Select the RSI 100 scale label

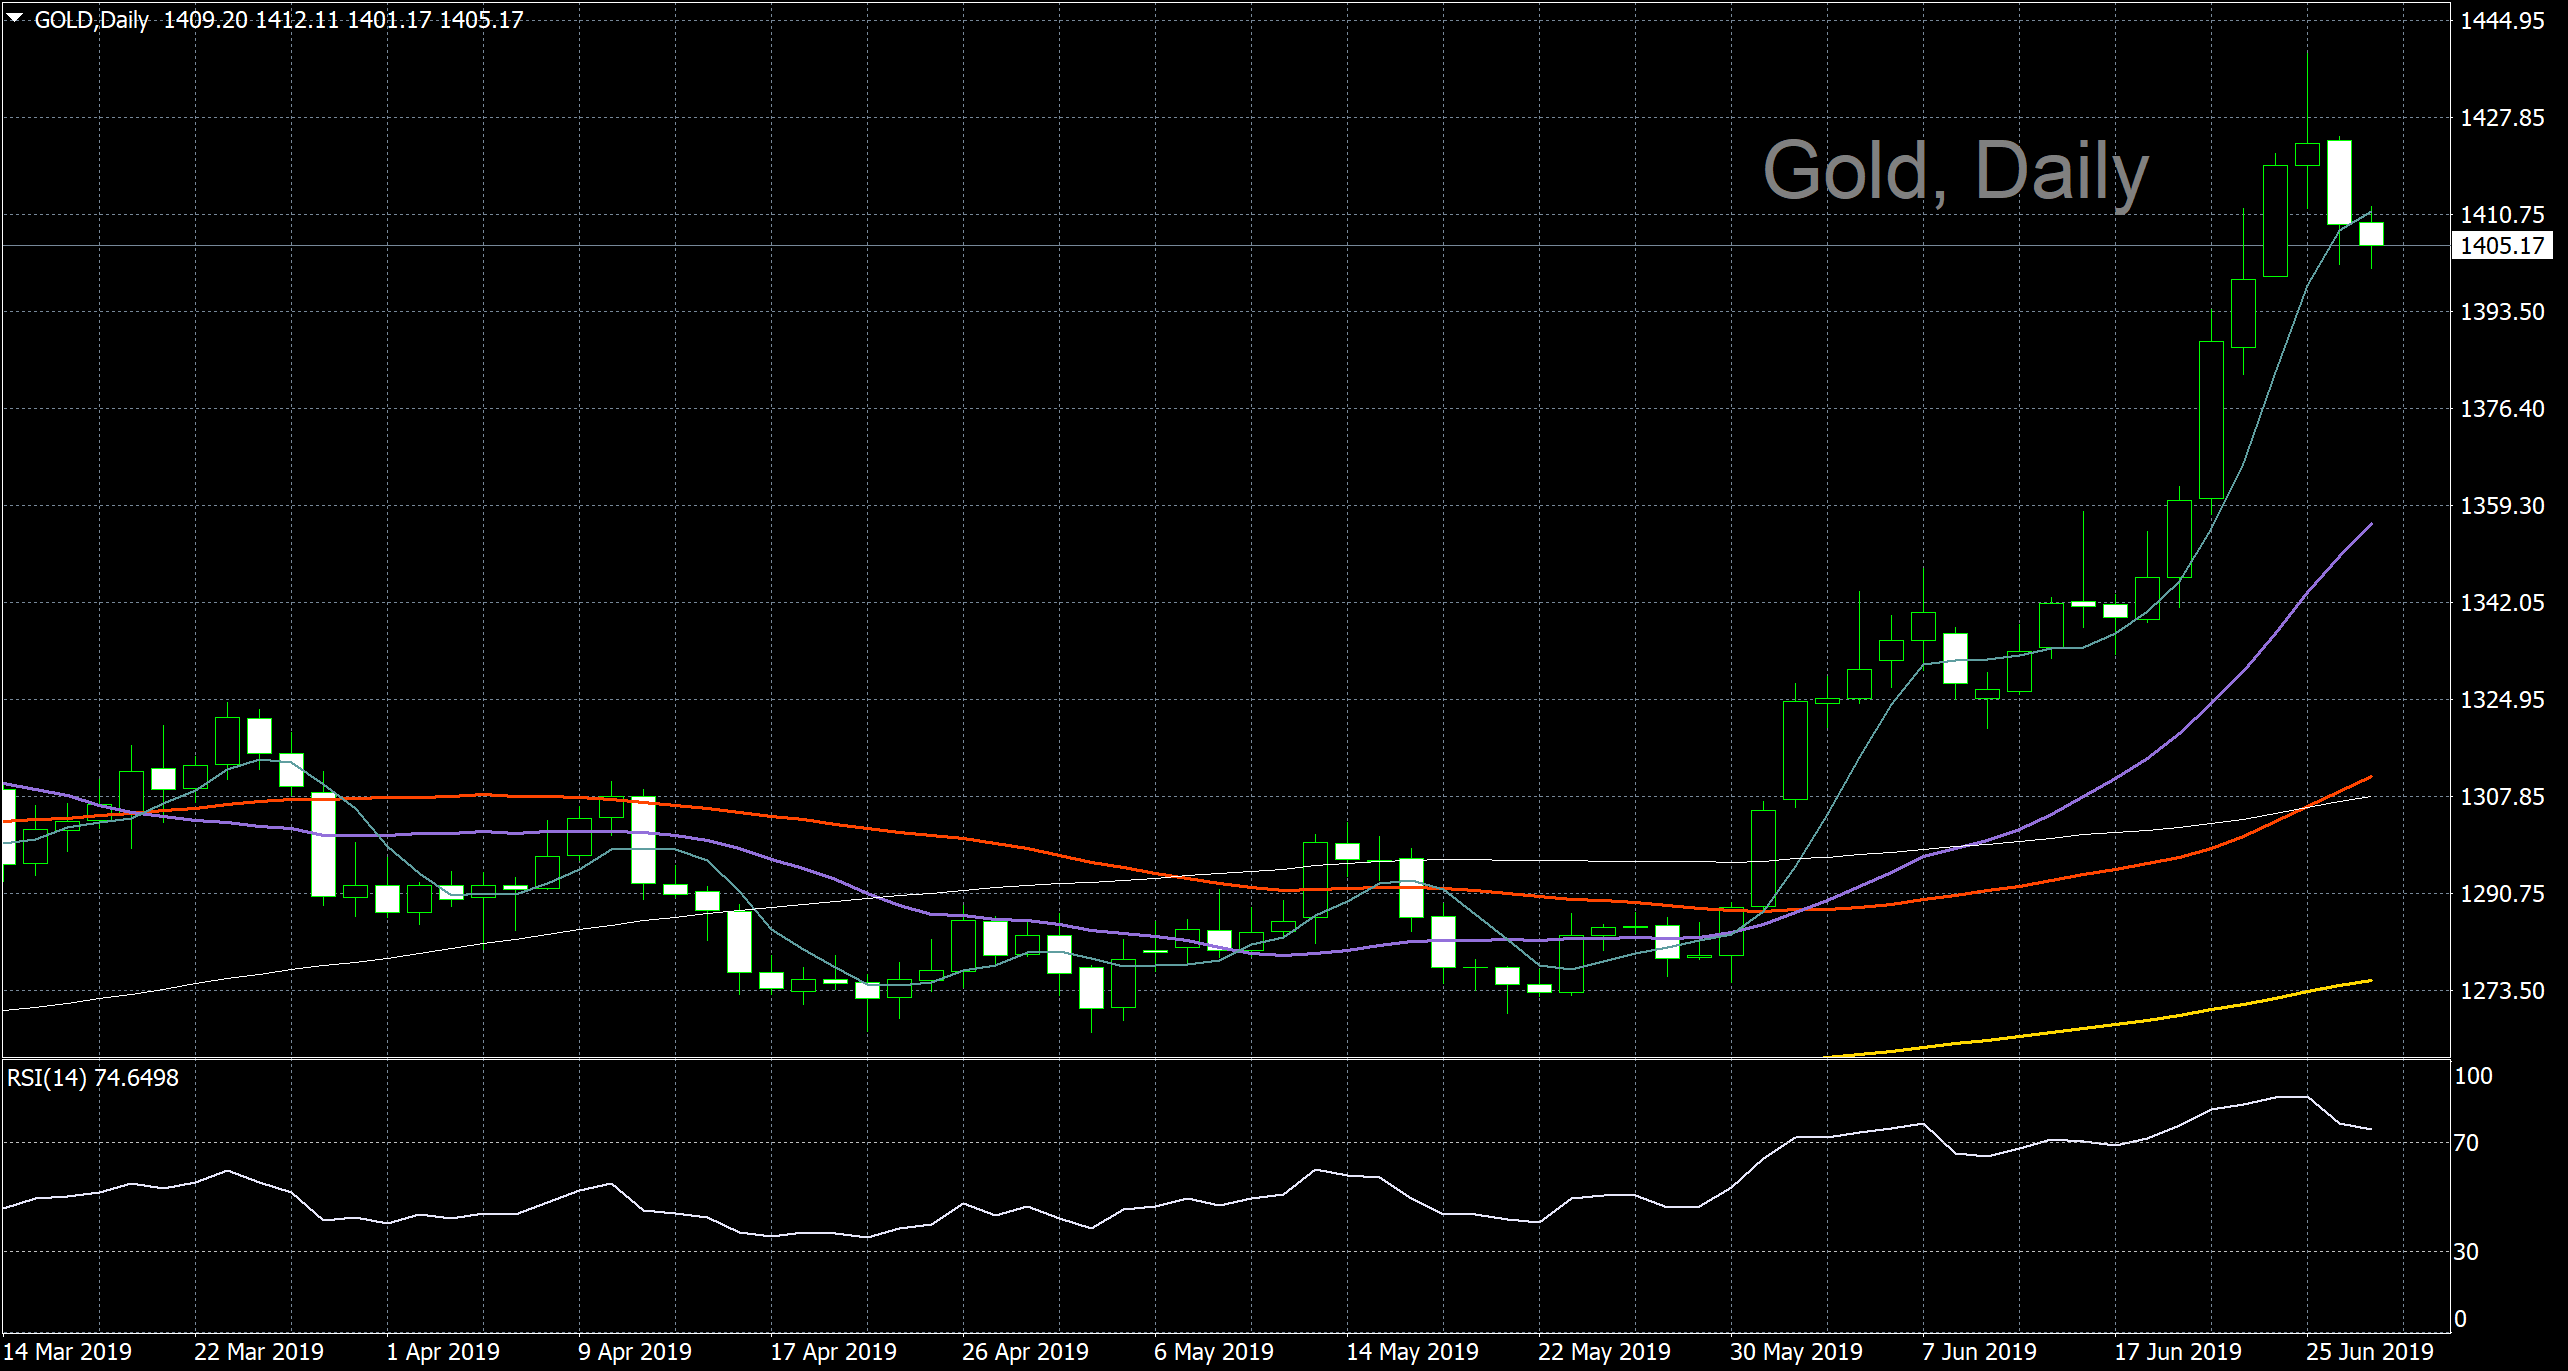(x=2473, y=1076)
